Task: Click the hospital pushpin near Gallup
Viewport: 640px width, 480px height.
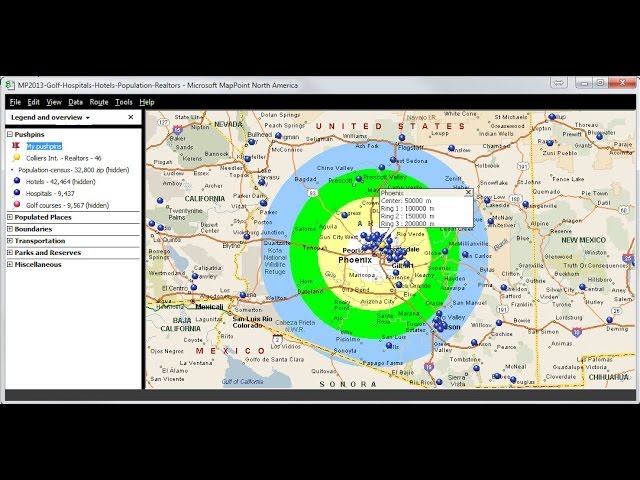Action: click(552, 117)
